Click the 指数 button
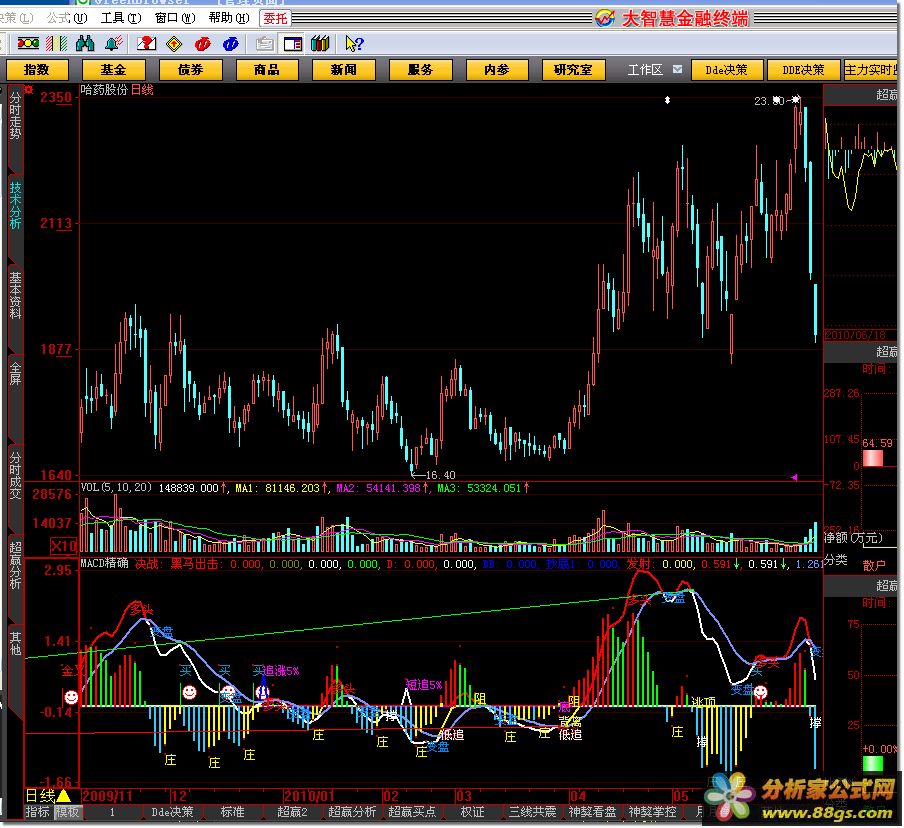Screen dimensions: 904x828 pyautogui.click(x=37, y=70)
